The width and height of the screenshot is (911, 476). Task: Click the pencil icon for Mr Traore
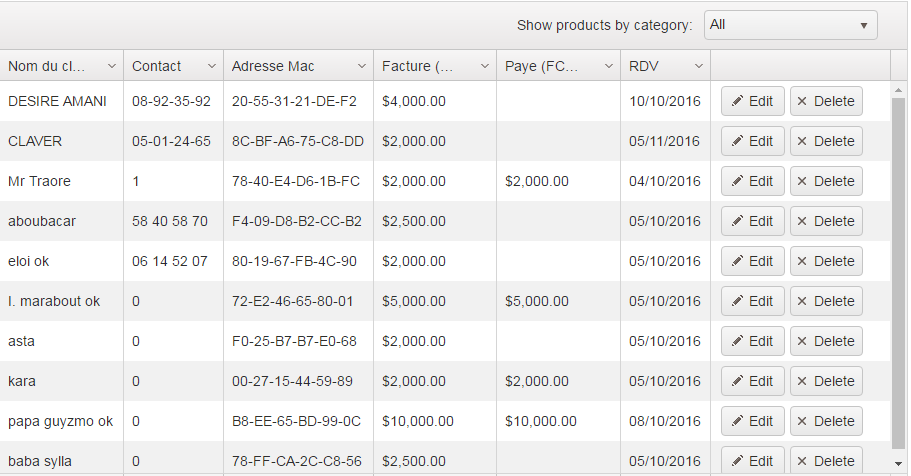coord(737,181)
